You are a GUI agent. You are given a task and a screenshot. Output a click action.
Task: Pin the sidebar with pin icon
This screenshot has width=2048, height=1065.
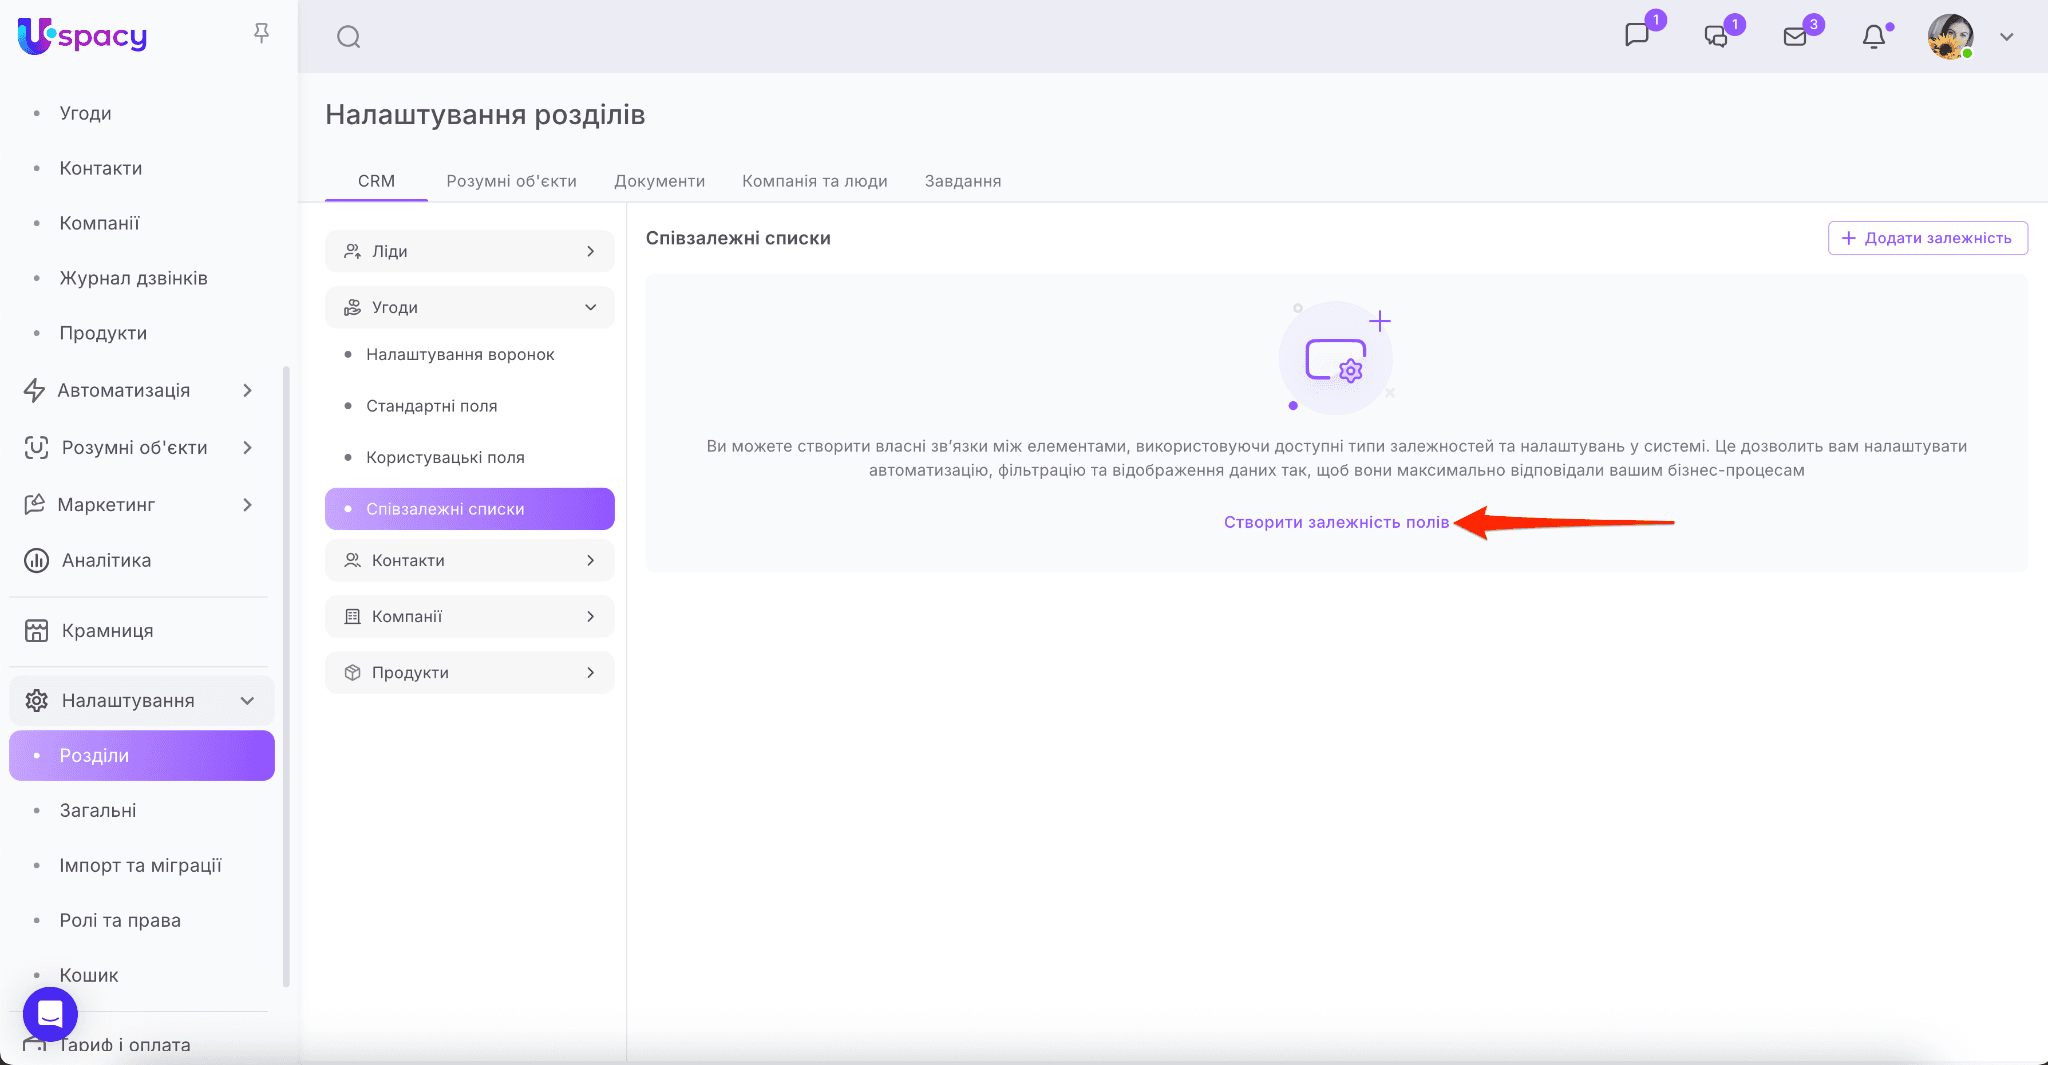(x=262, y=34)
